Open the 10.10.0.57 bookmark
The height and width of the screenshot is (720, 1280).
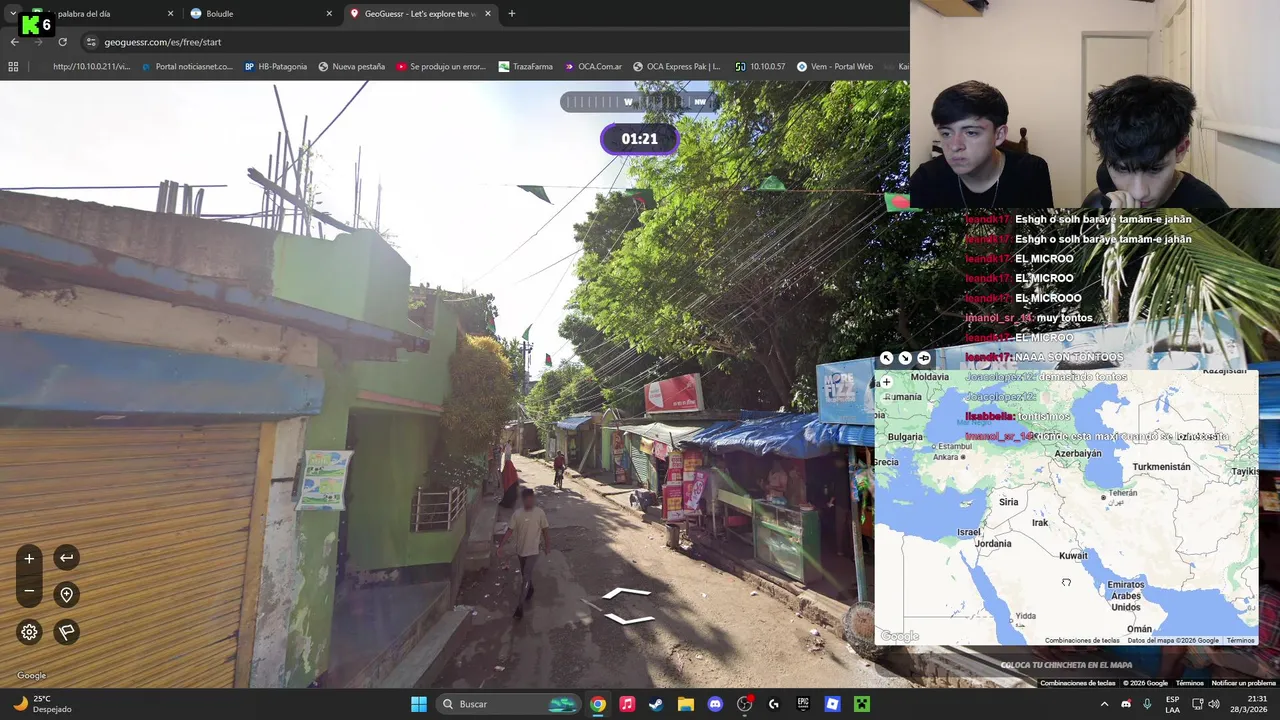[x=760, y=67]
